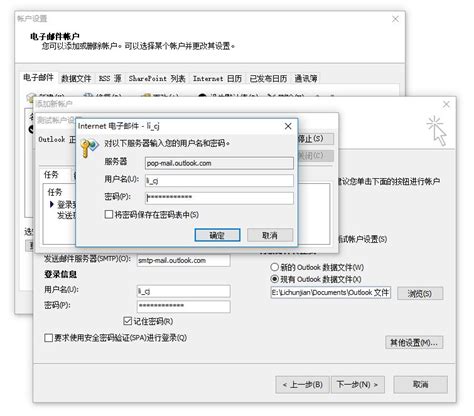Open 其他设置(M)... button

coord(414,342)
